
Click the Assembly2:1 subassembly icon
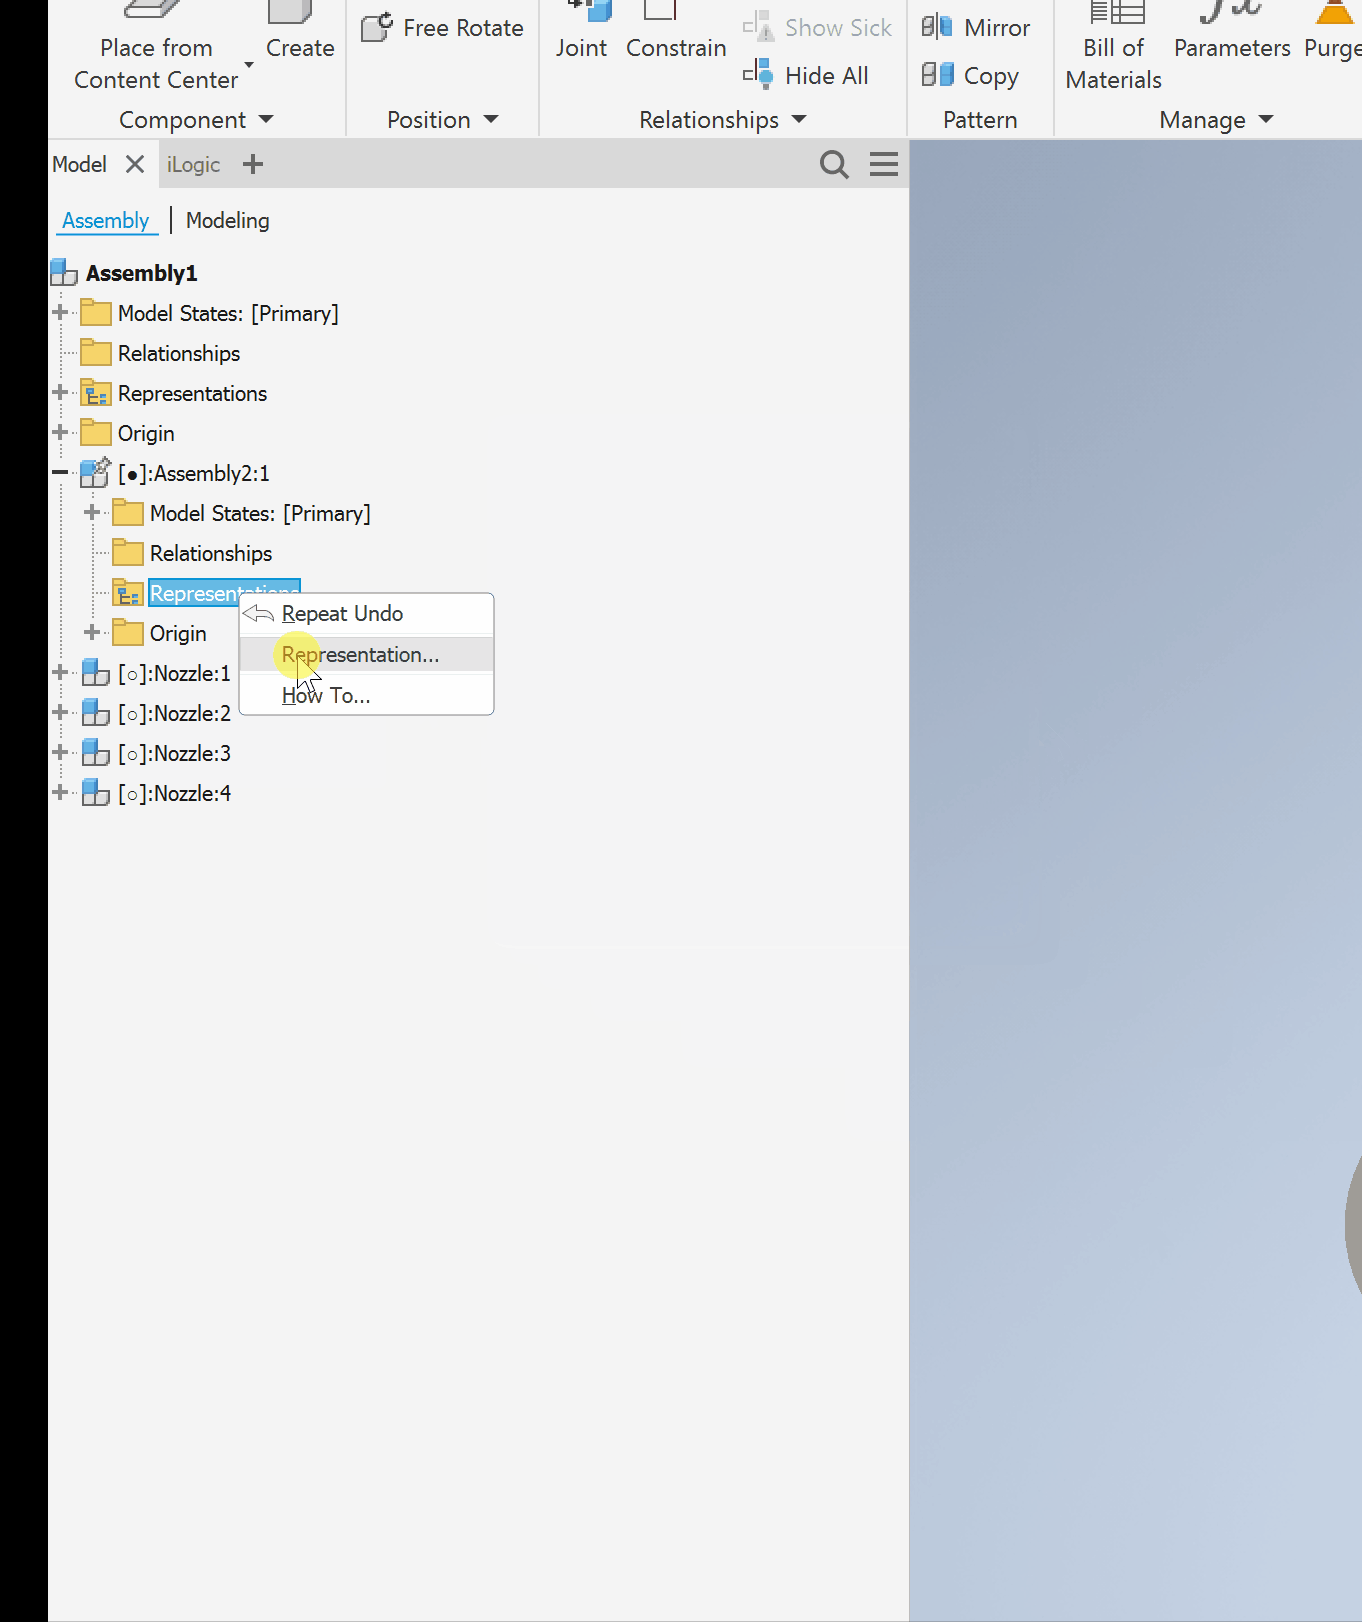(x=96, y=472)
